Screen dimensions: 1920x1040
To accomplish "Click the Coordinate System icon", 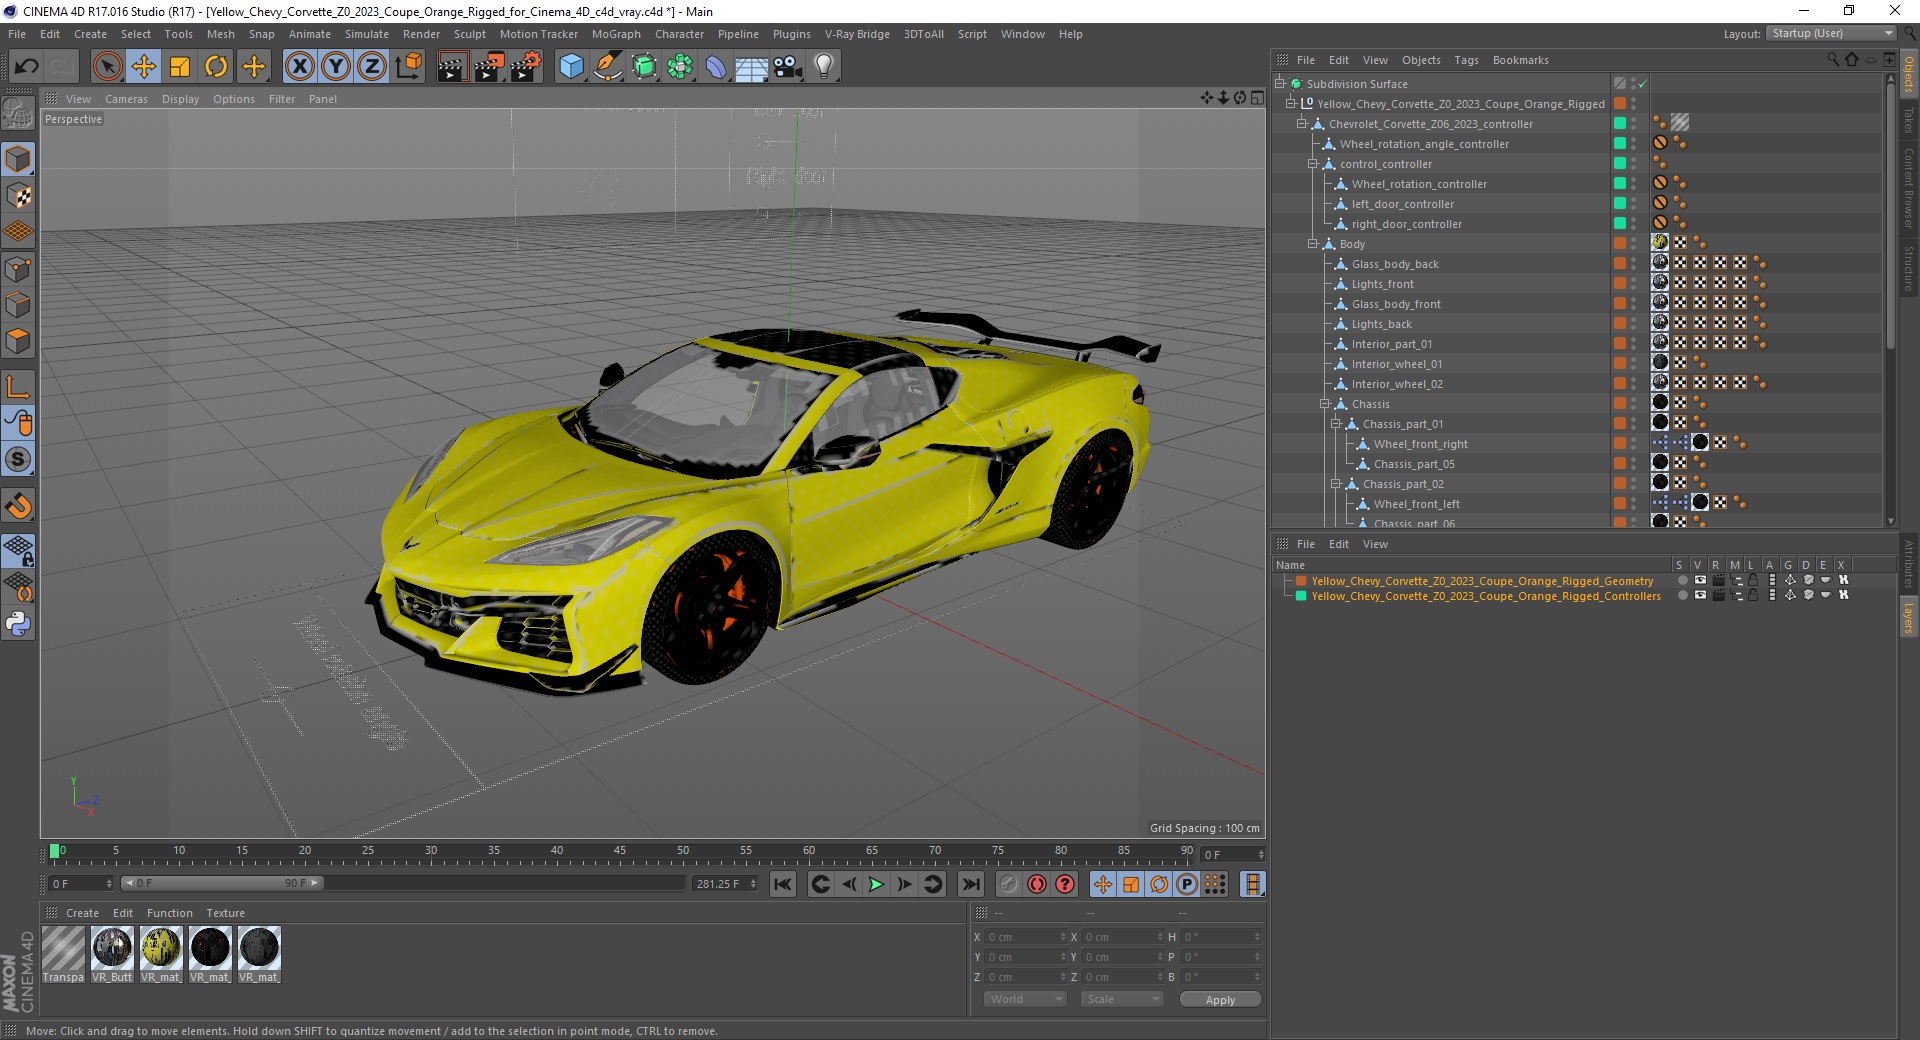I will [x=408, y=67].
